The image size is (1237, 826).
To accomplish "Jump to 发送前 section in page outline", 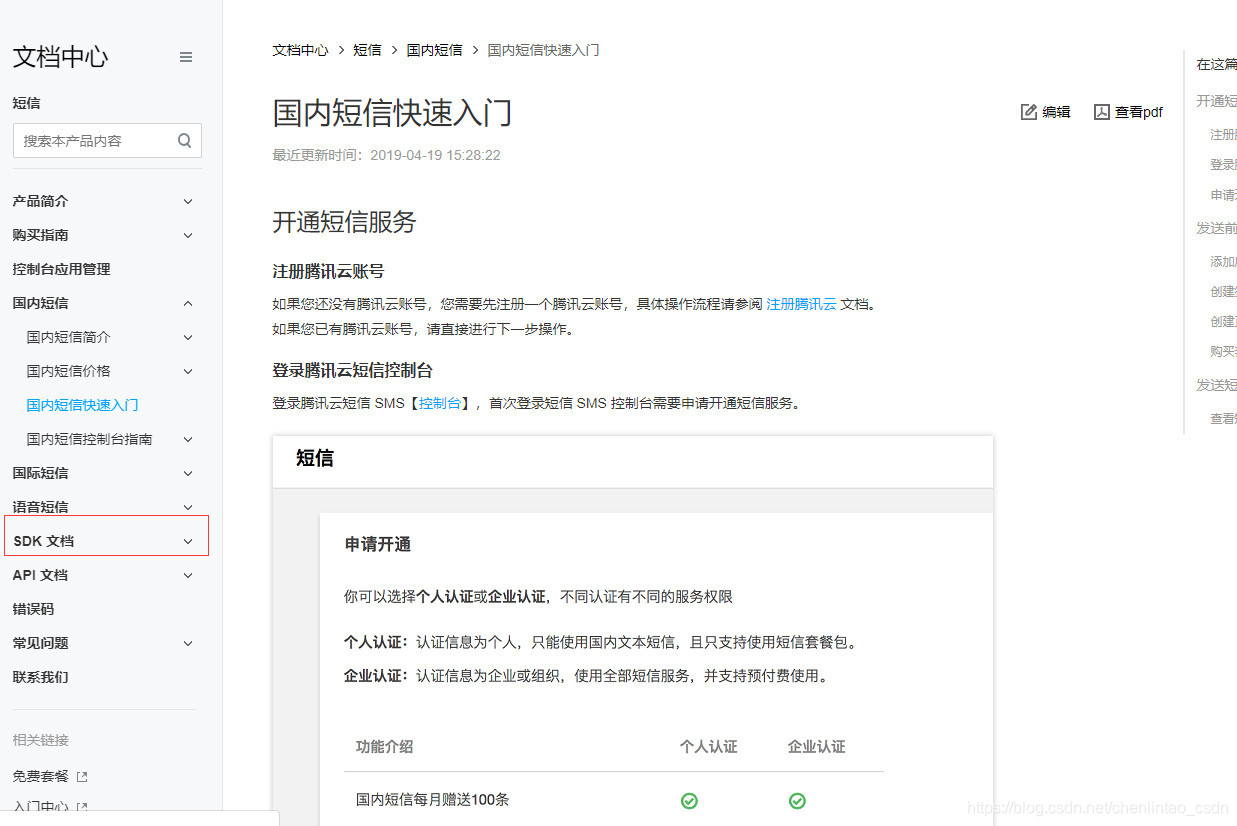I will (1216, 228).
